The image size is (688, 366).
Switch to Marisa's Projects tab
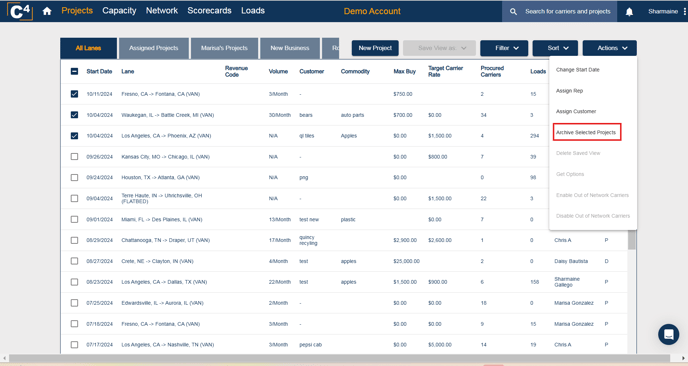224,48
